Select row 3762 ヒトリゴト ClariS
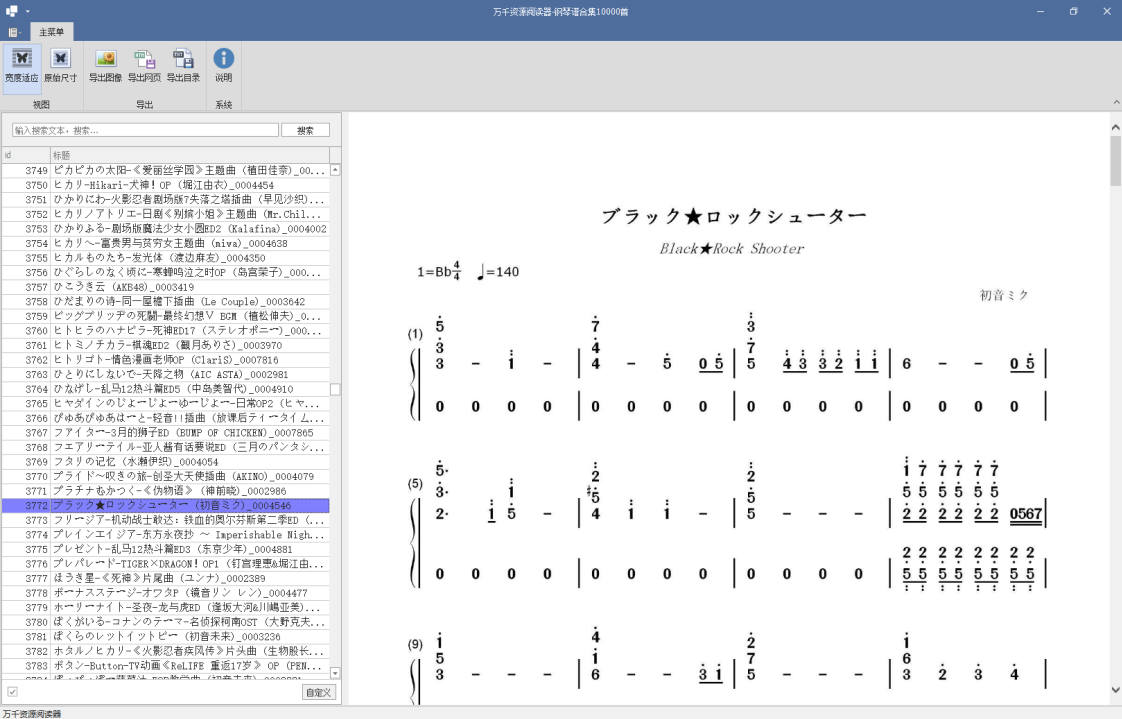The image size is (1122, 719). [x=165, y=360]
